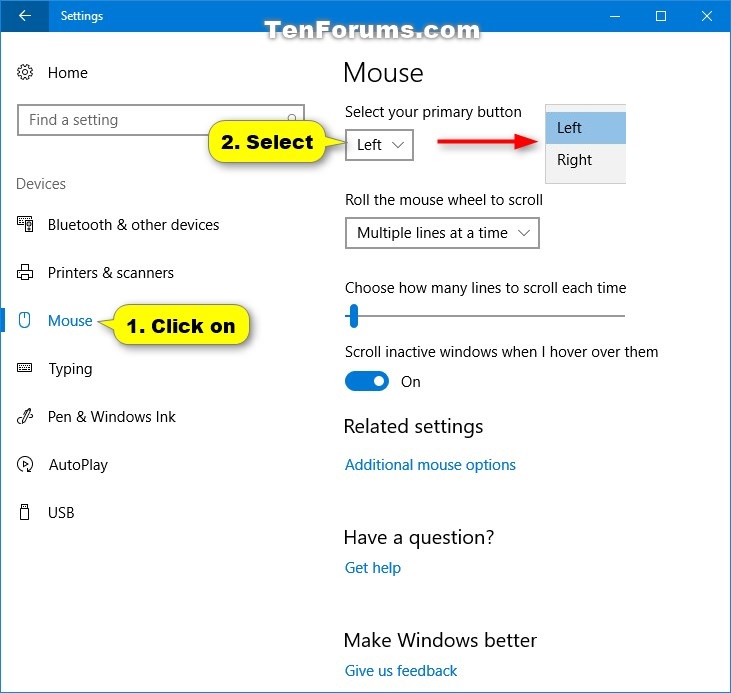Open Multiple lines at a time dropdown
731x693 pixels.
click(x=442, y=233)
